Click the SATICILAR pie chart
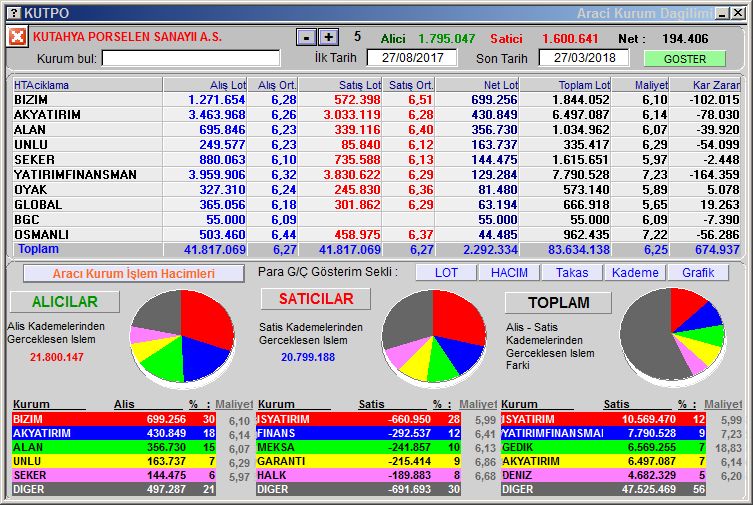The width and height of the screenshot is (753, 505). click(434, 337)
